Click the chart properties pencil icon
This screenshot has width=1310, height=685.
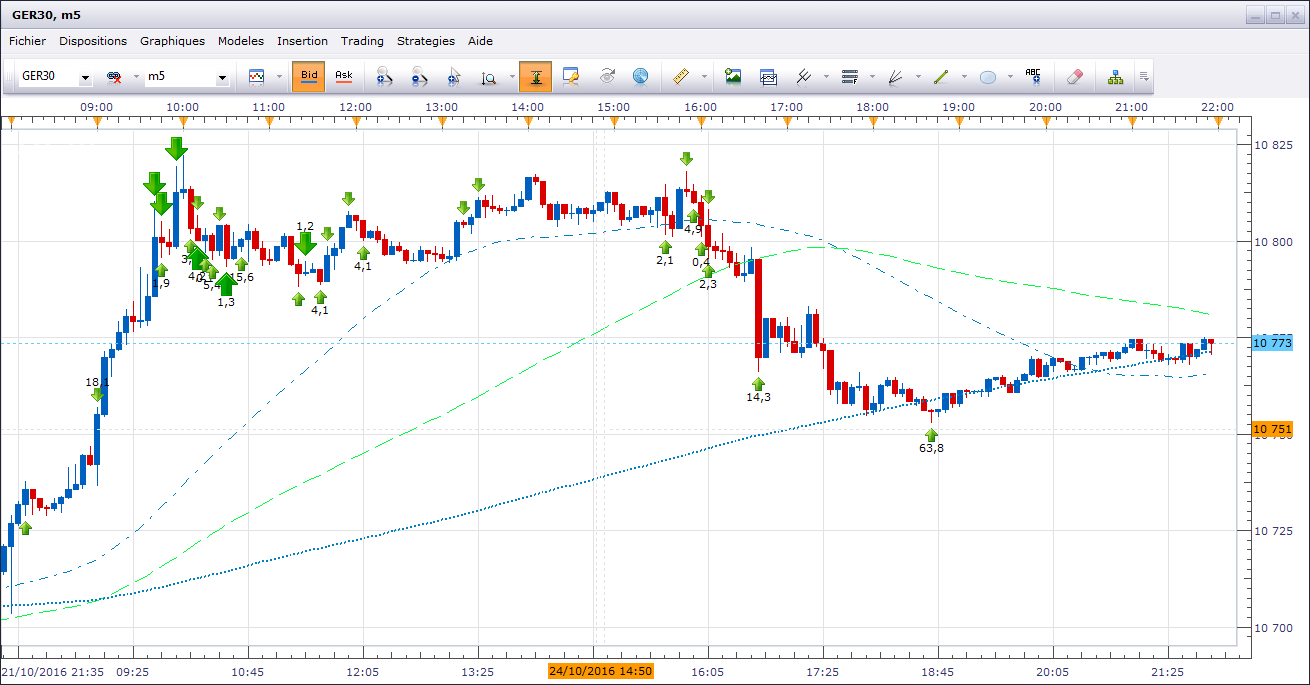[x=571, y=76]
